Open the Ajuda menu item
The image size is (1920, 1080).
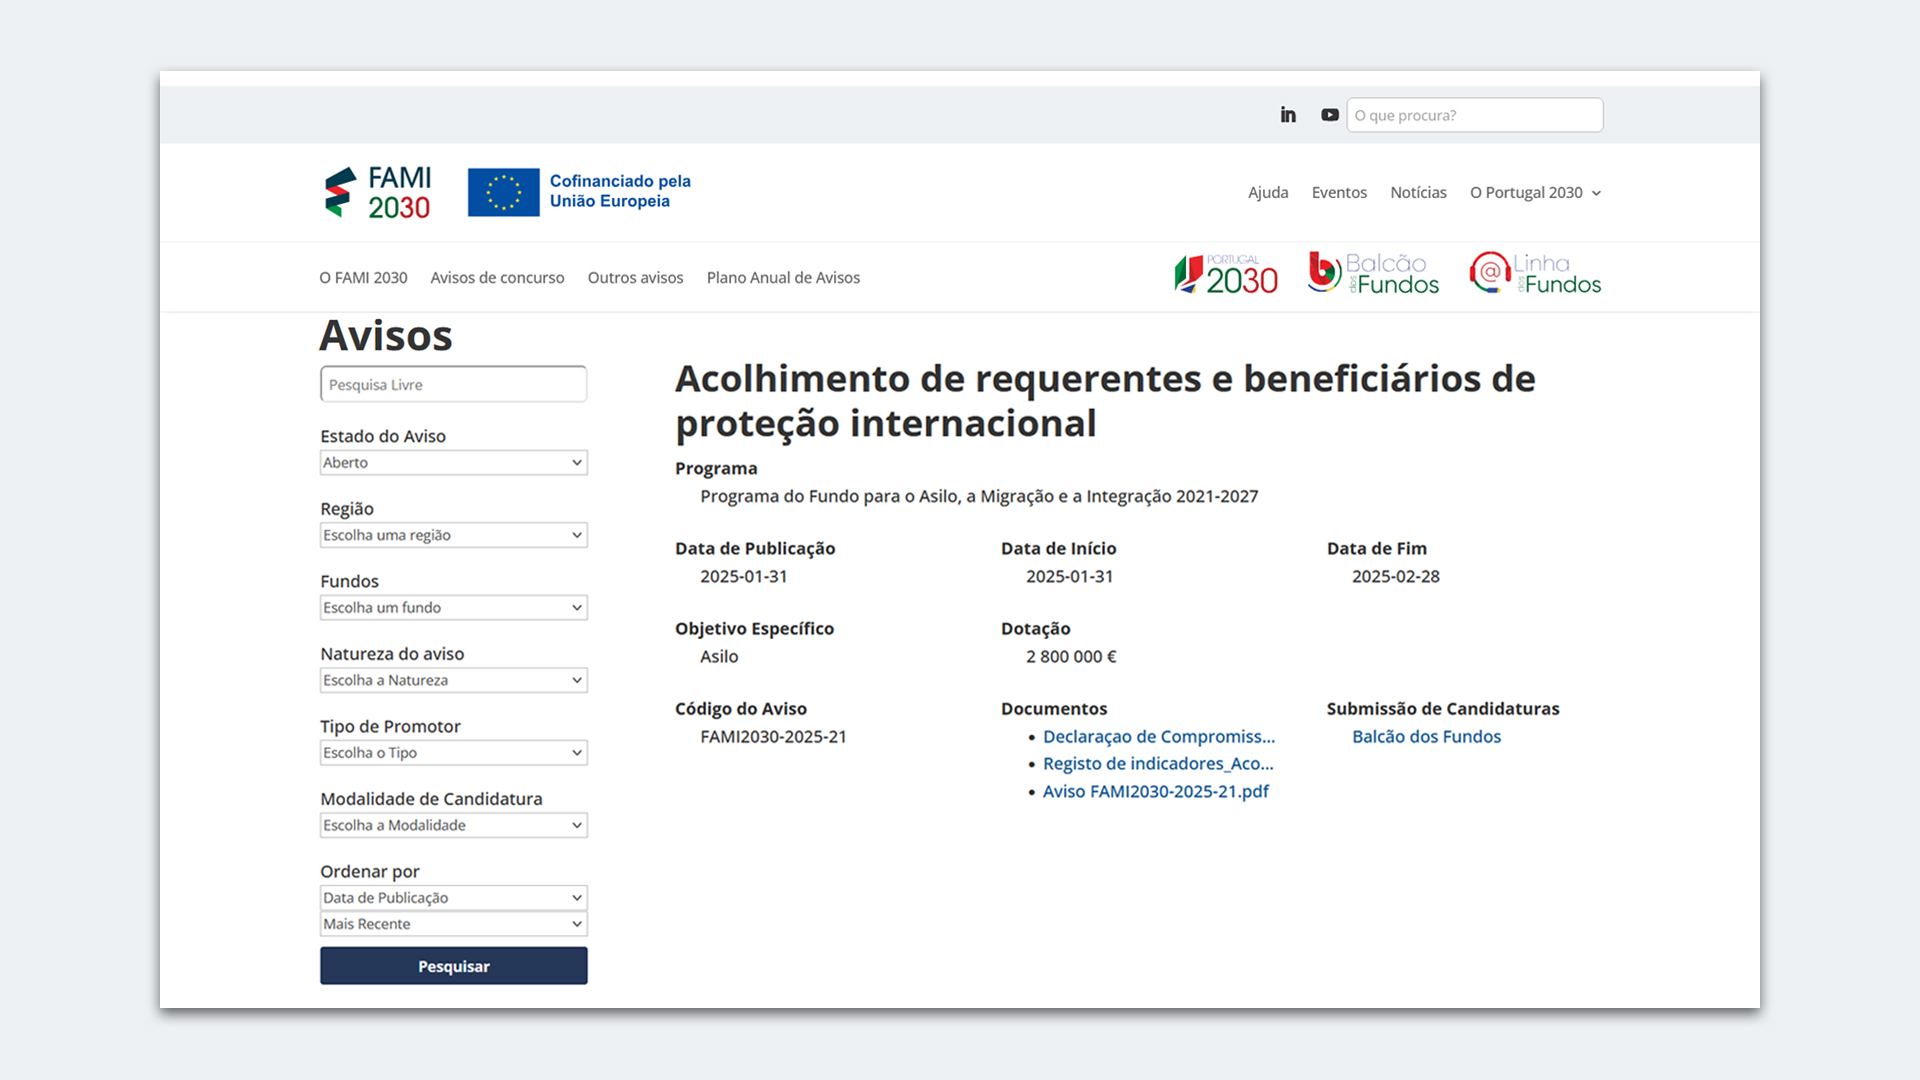(x=1267, y=193)
